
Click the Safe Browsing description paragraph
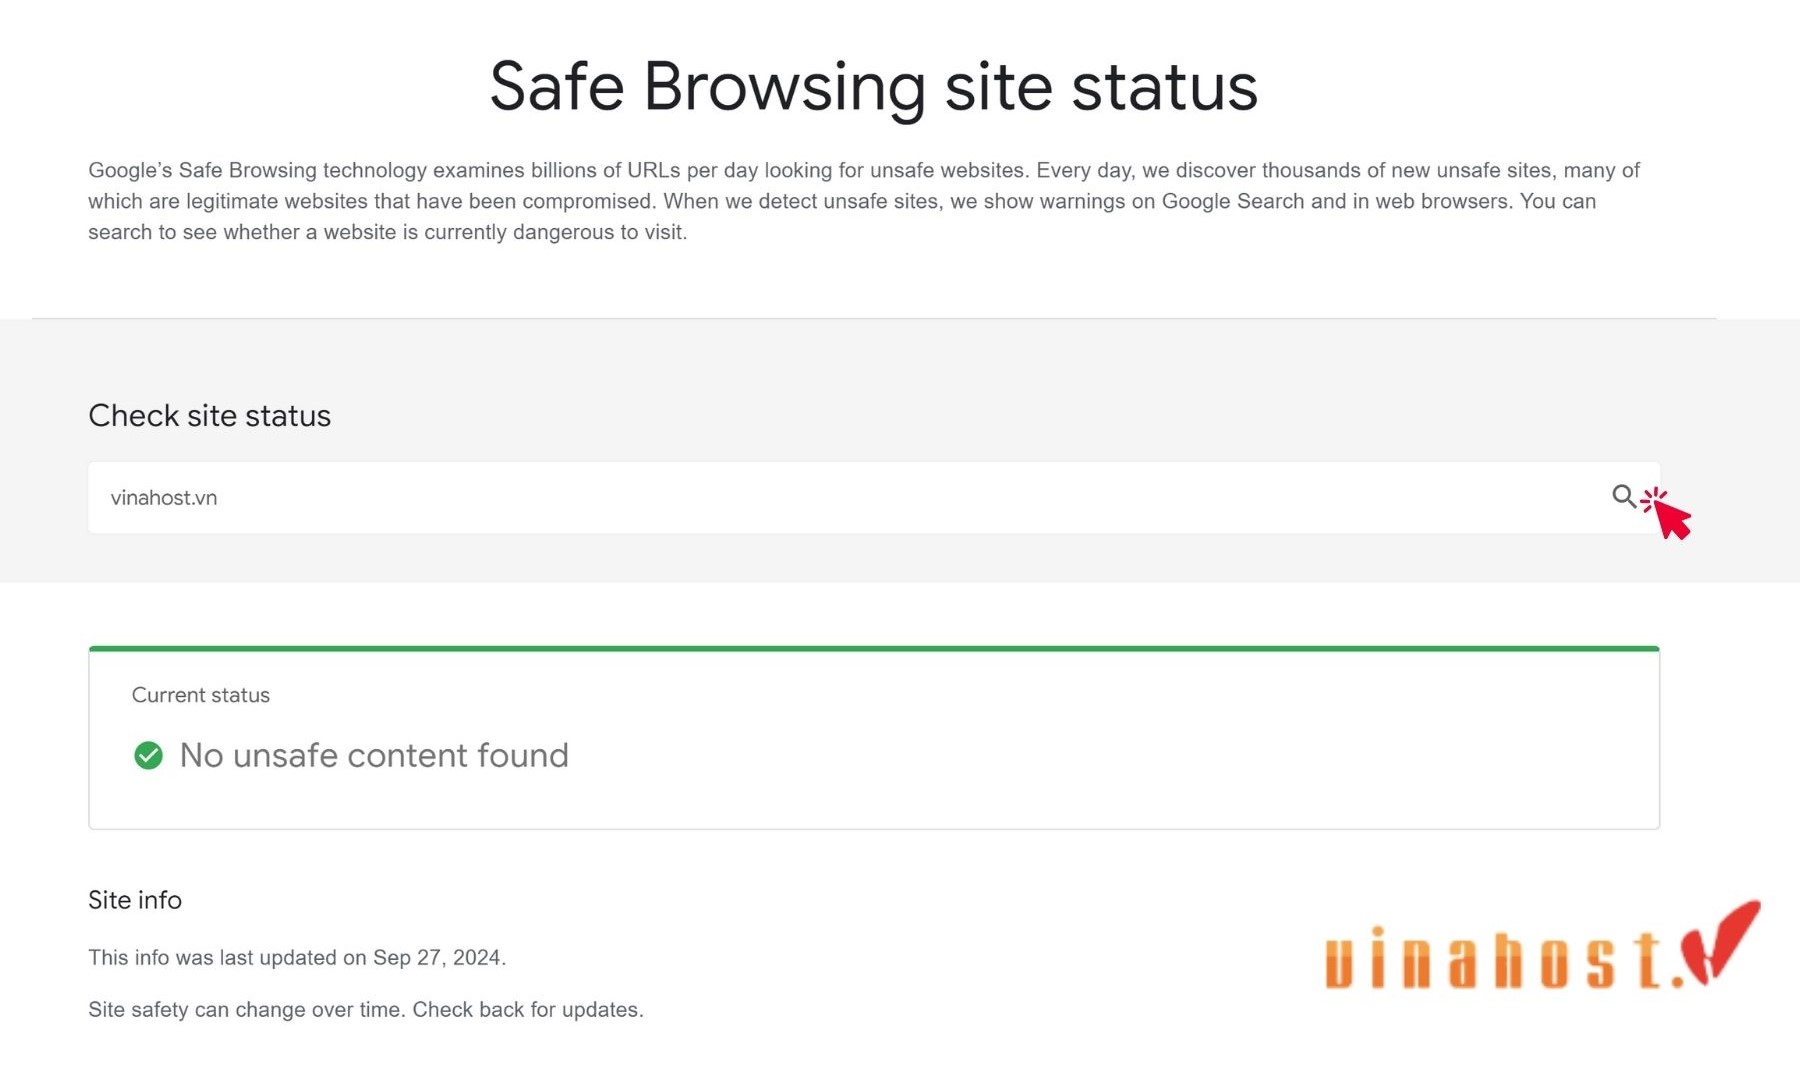[x=864, y=201]
